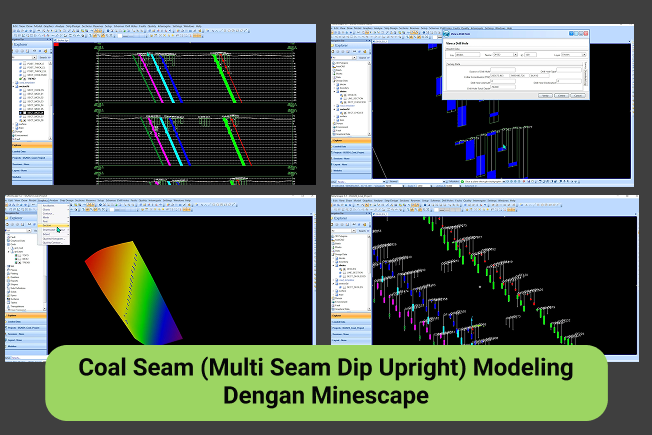652x435 pixels.
Task: Open Layers bar in rainbow surface window
Action: click(x=26, y=340)
